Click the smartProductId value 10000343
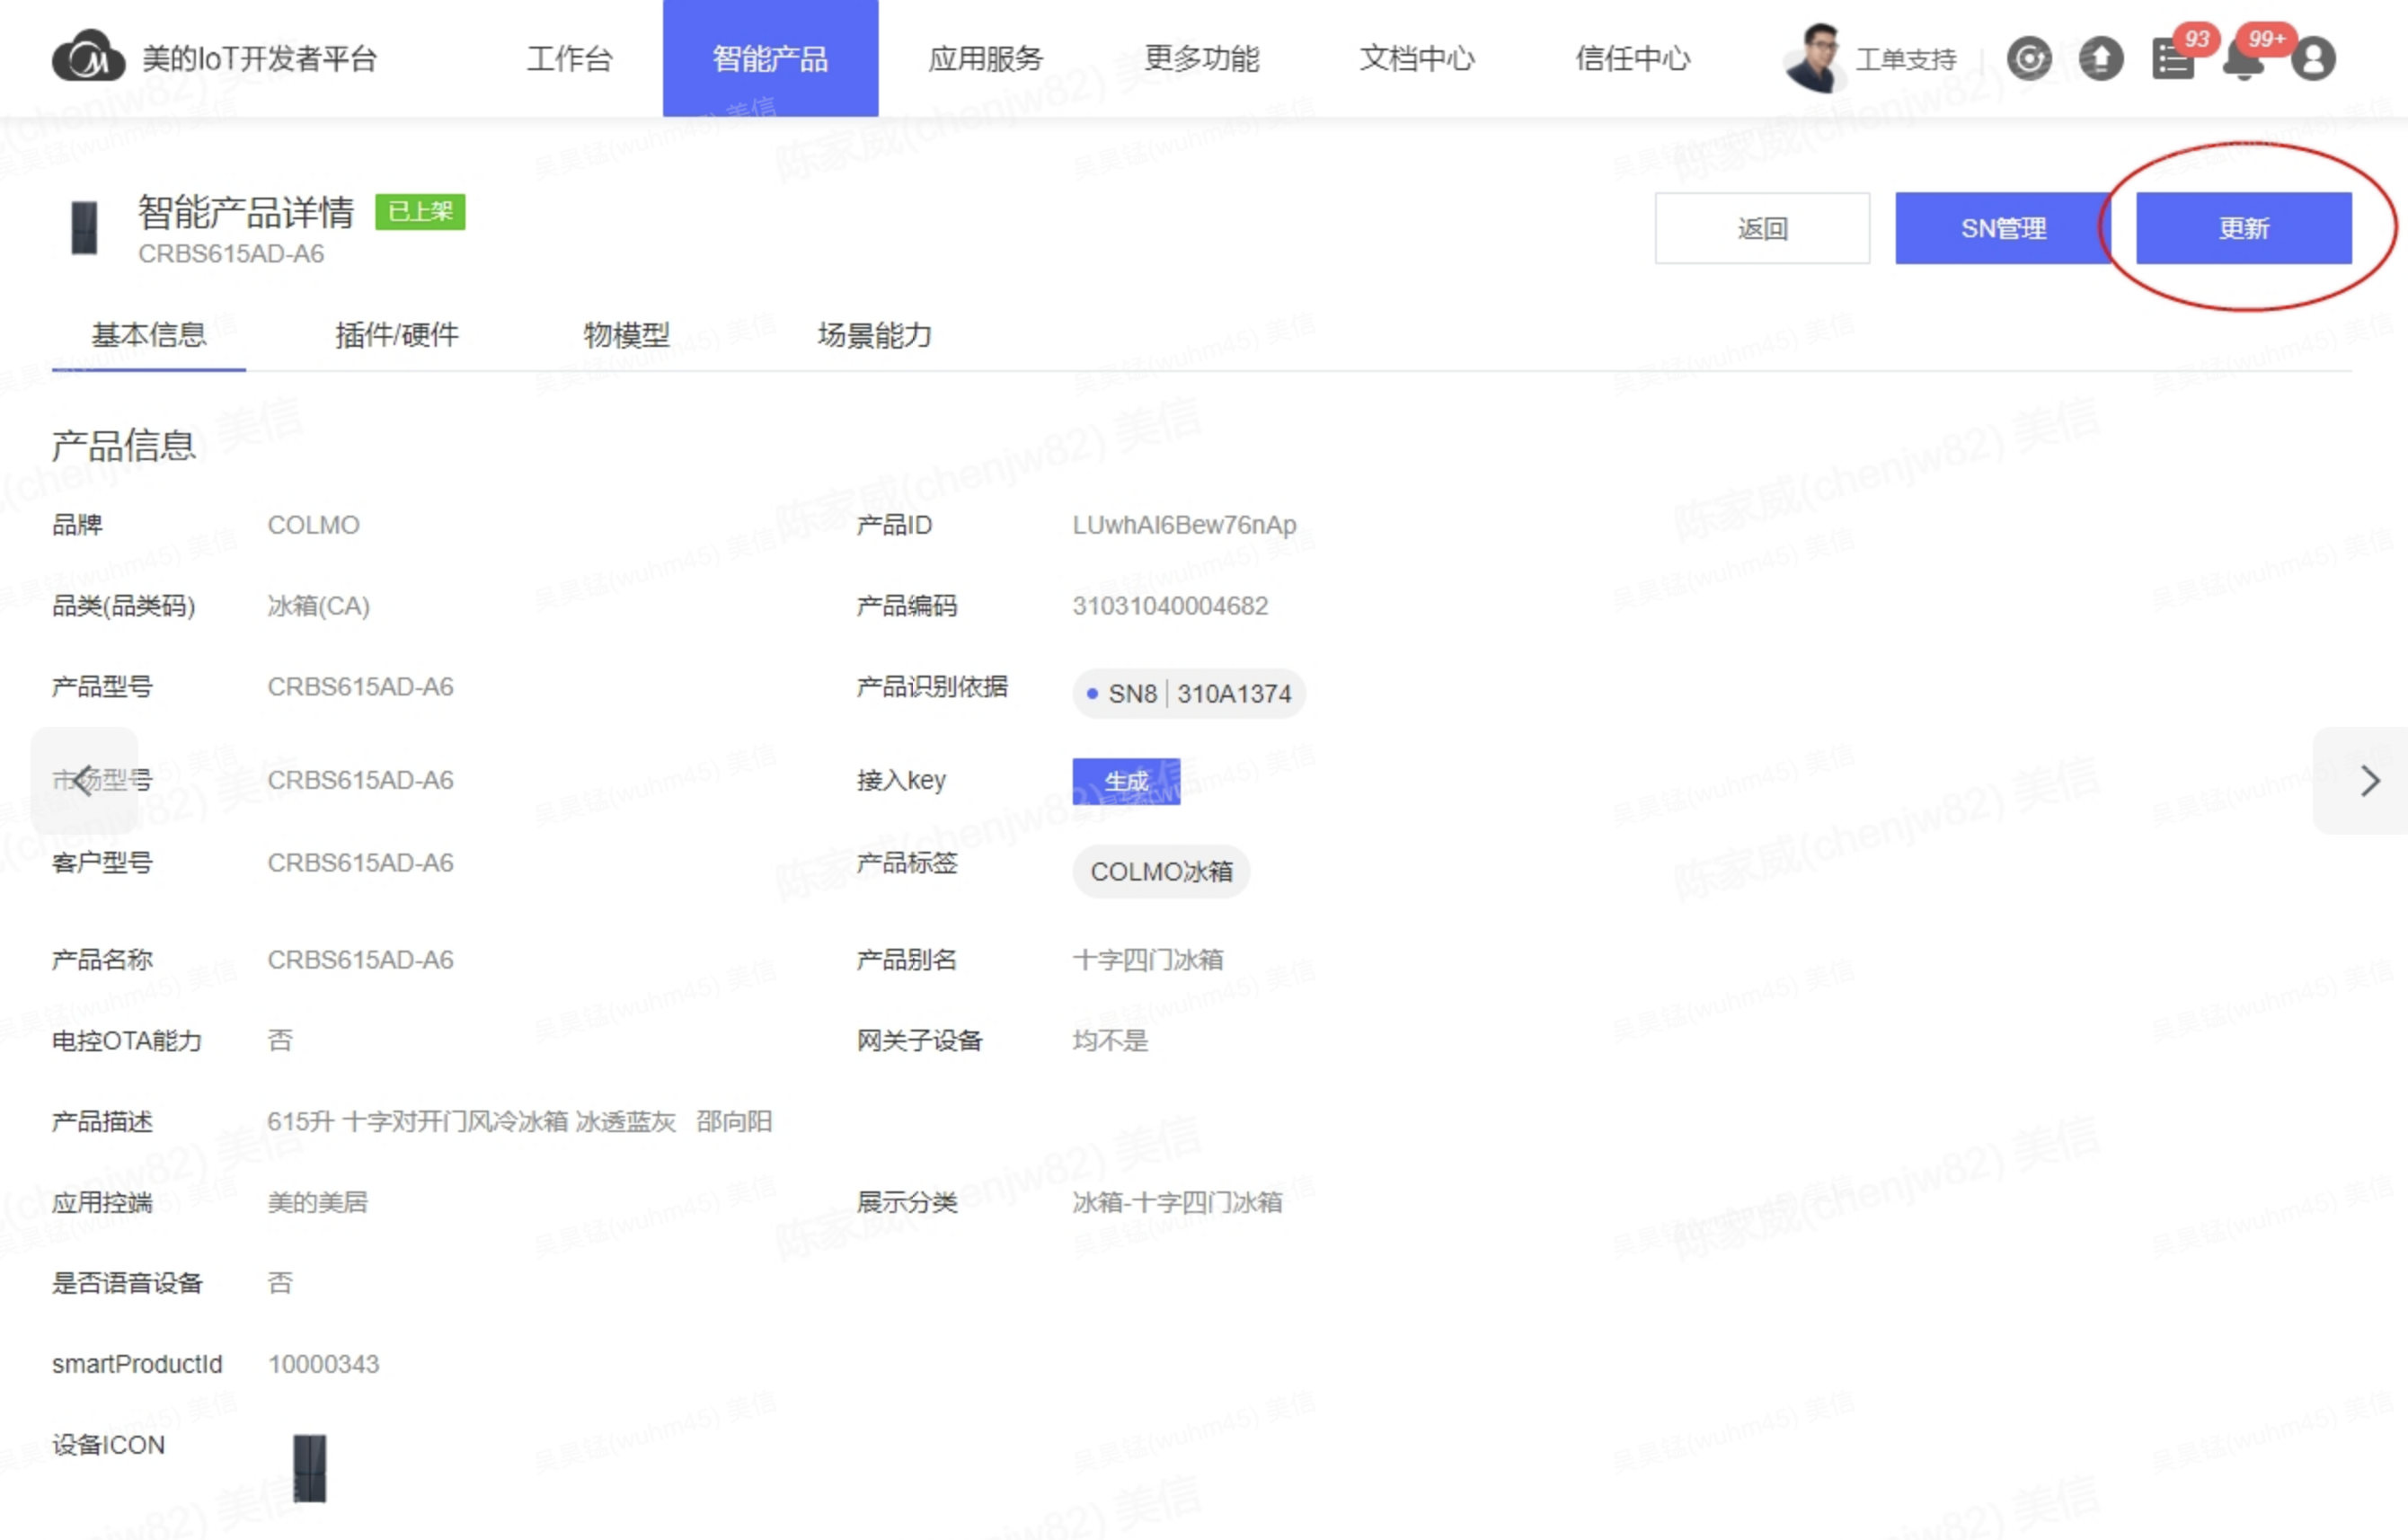 tap(323, 1364)
